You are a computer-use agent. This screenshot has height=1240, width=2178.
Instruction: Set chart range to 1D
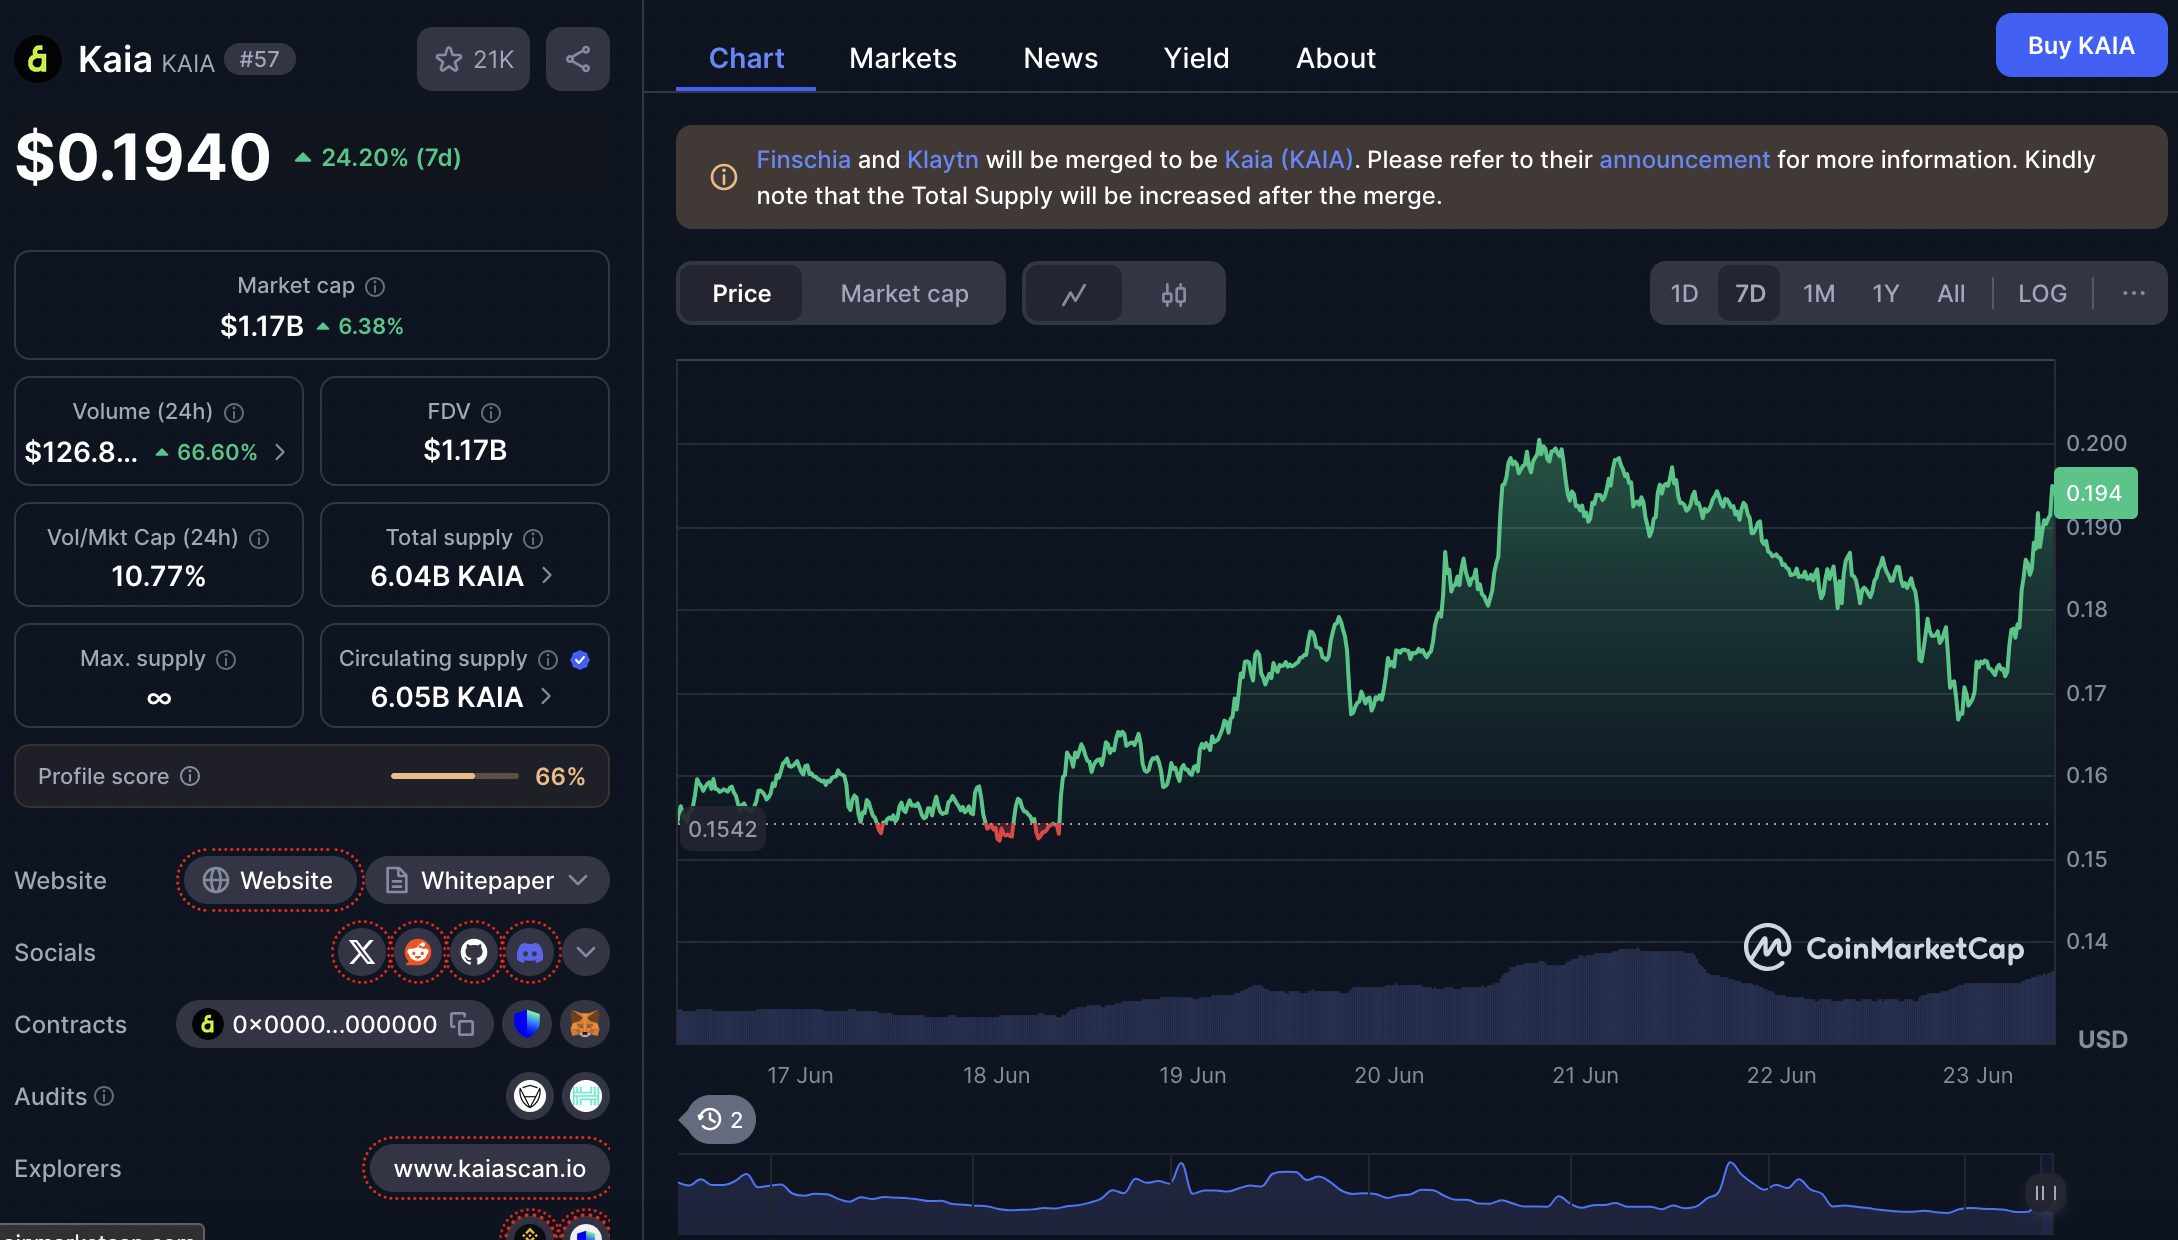pyautogui.click(x=1684, y=293)
